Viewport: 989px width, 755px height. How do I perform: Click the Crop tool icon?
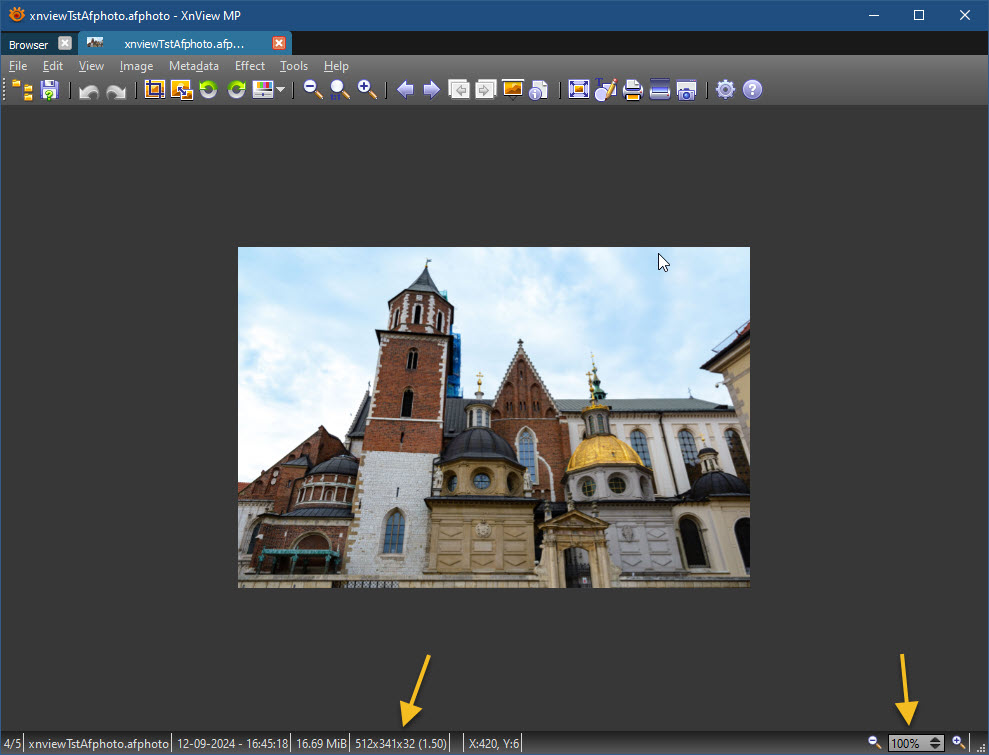(154, 90)
